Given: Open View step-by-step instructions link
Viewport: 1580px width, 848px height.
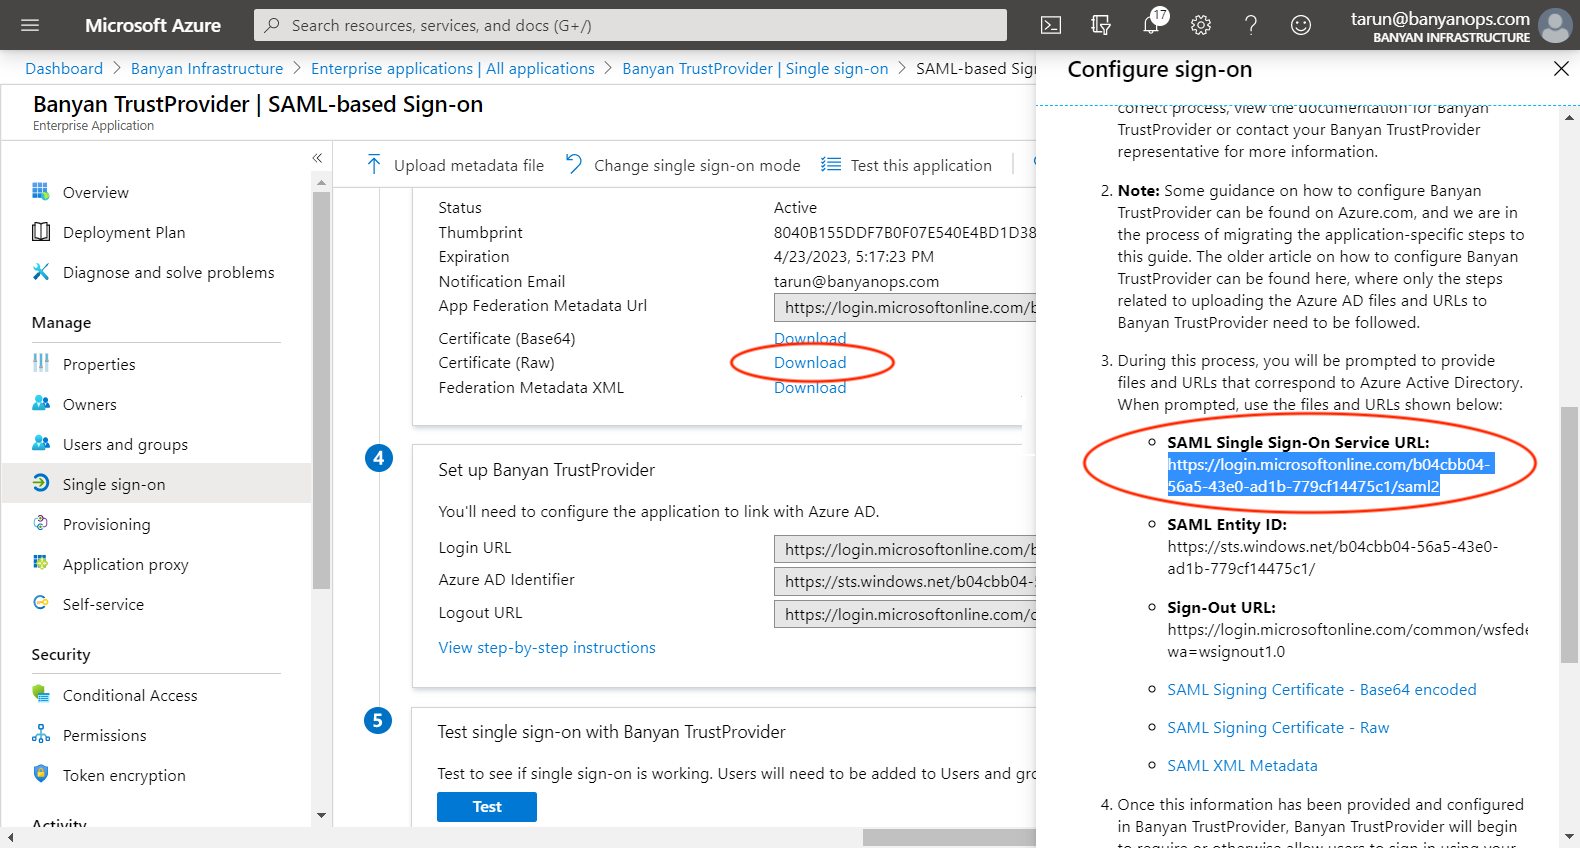Looking at the screenshot, I should [547, 647].
